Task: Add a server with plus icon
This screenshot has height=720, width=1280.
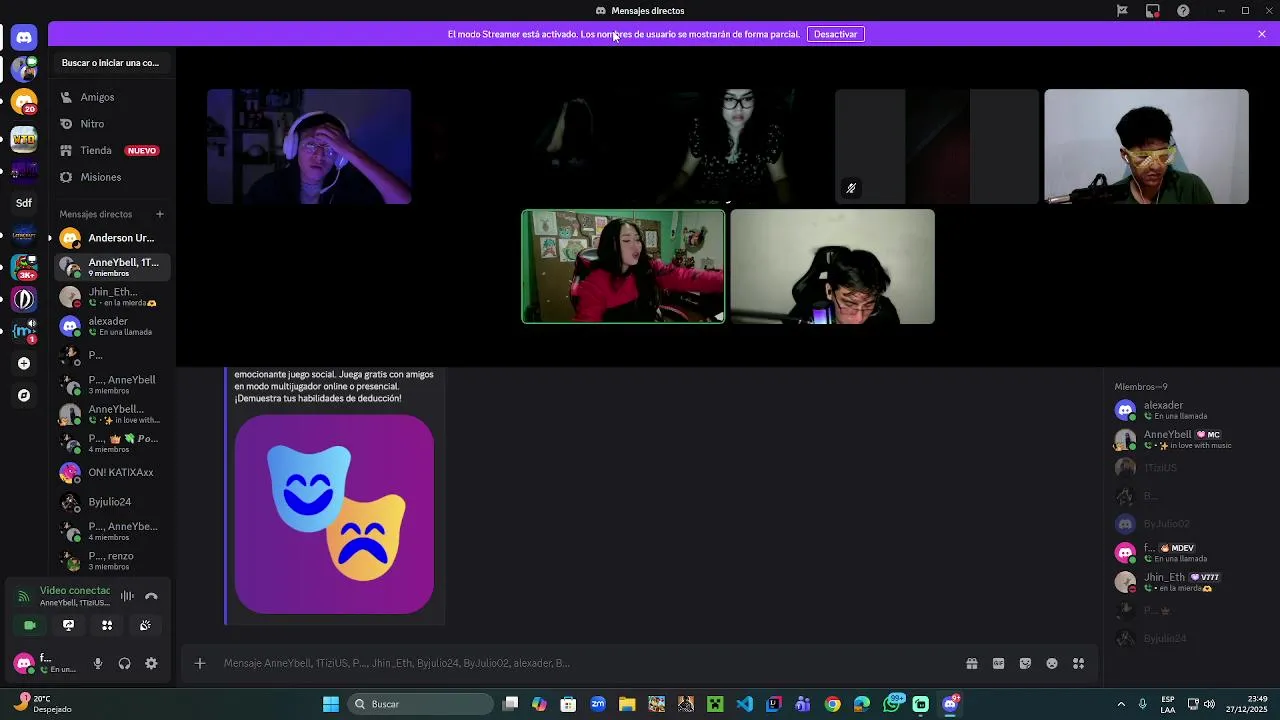Action: [x=24, y=363]
